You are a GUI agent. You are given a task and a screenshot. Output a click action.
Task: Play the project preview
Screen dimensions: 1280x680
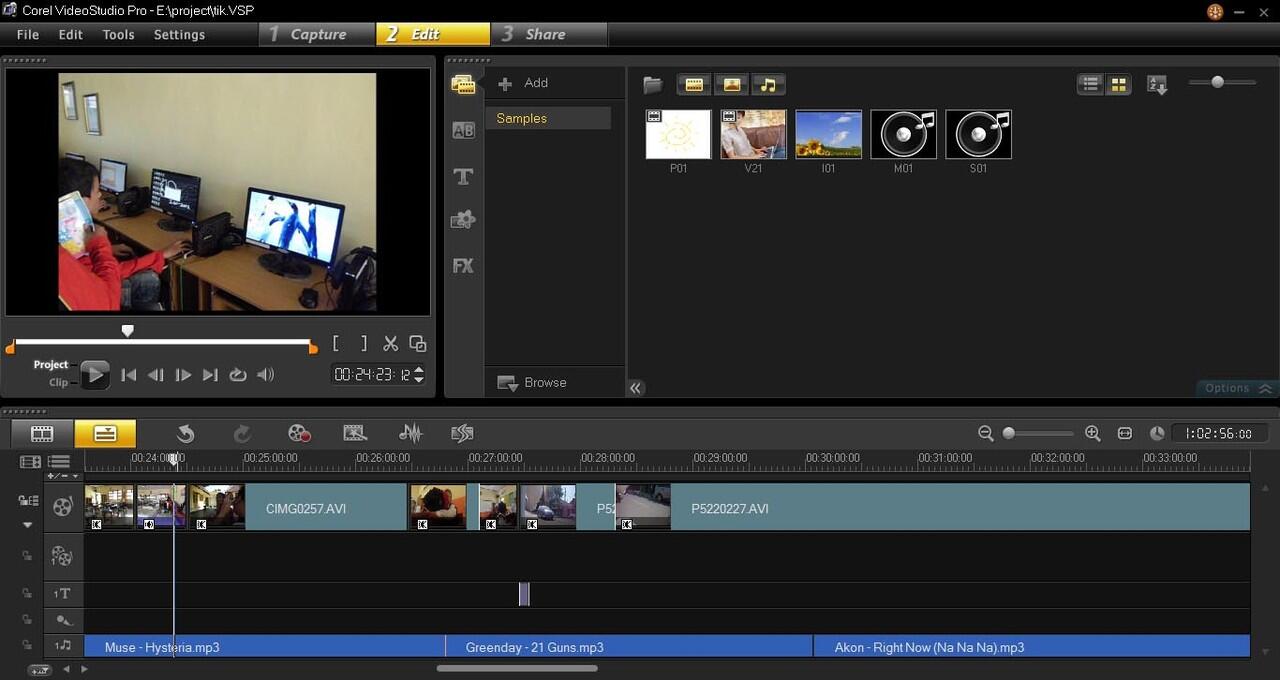click(x=94, y=375)
